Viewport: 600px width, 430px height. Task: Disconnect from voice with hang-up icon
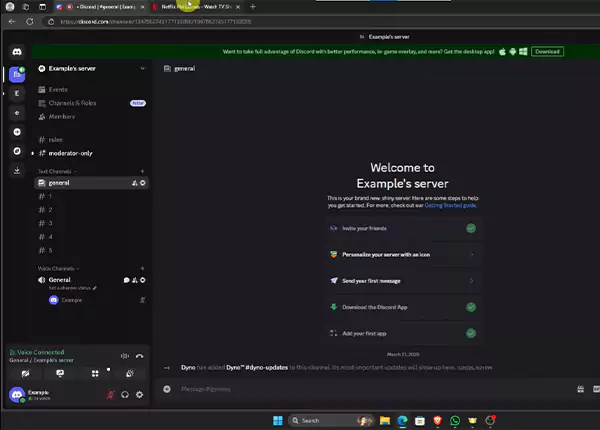coord(140,356)
